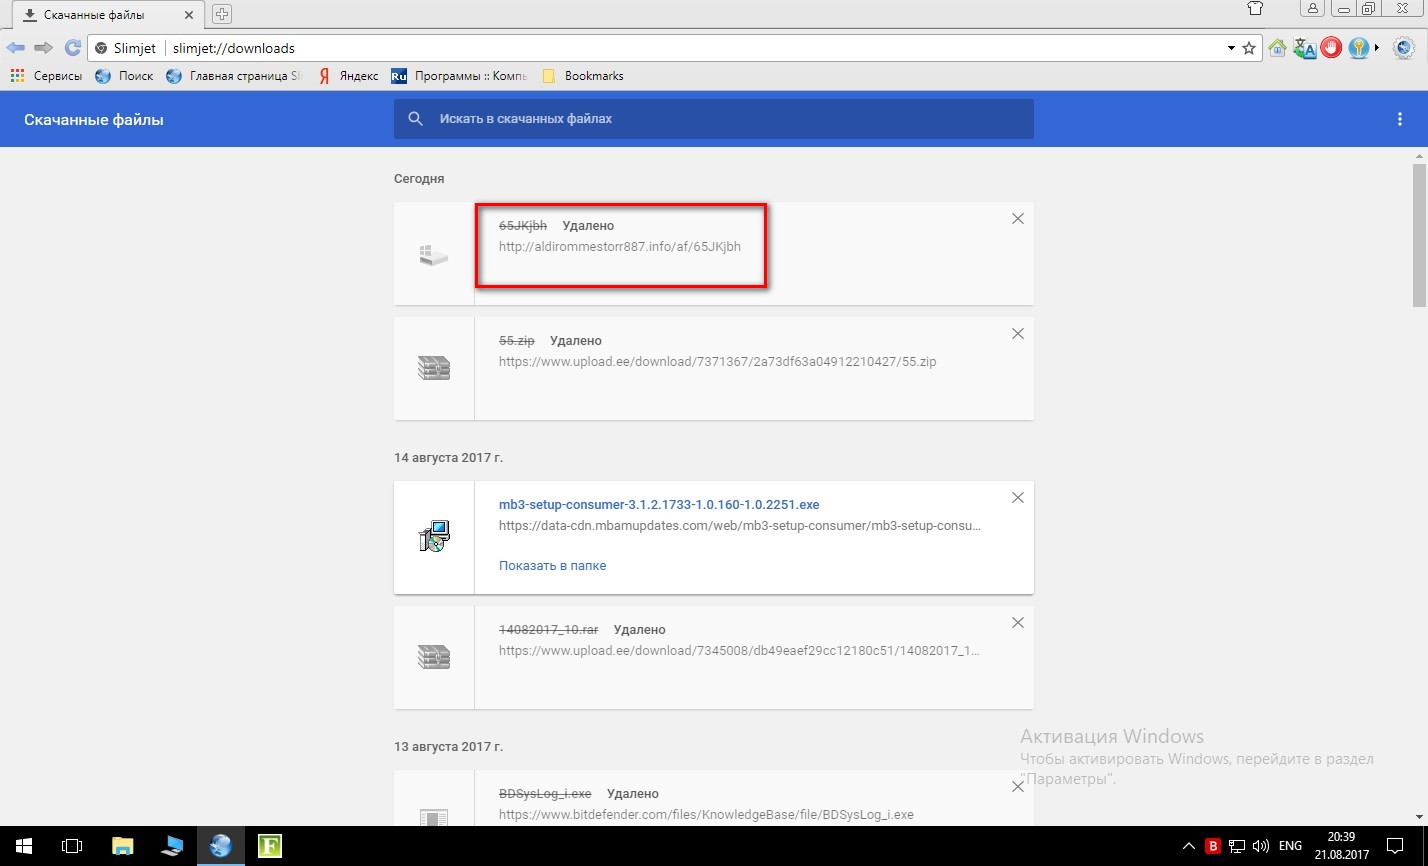Open the user profile button in title bar
The height and width of the screenshot is (866, 1428).
pos(1313,9)
